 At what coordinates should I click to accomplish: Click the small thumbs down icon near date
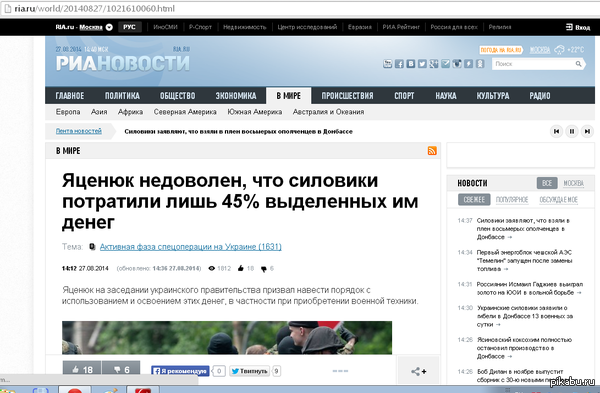(x=264, y=269)
